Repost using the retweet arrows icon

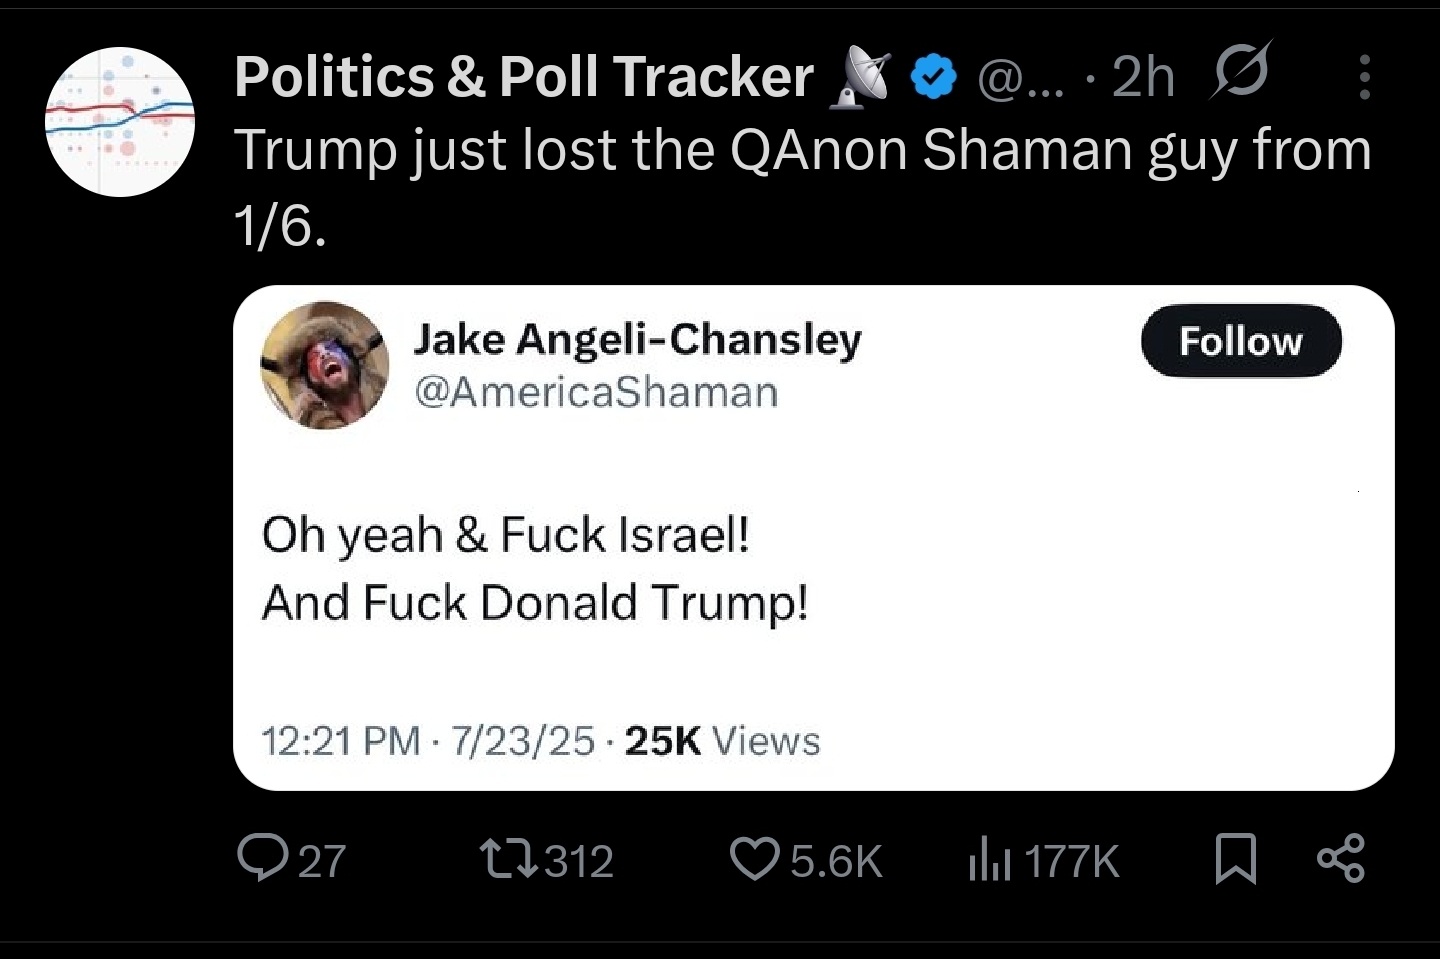pos(508,859)
